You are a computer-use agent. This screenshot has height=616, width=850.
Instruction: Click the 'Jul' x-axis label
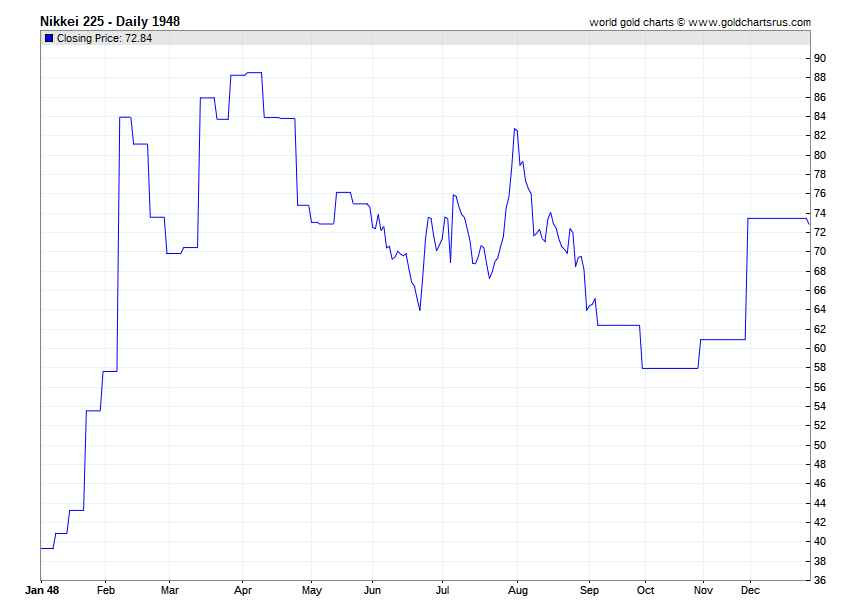442,590
